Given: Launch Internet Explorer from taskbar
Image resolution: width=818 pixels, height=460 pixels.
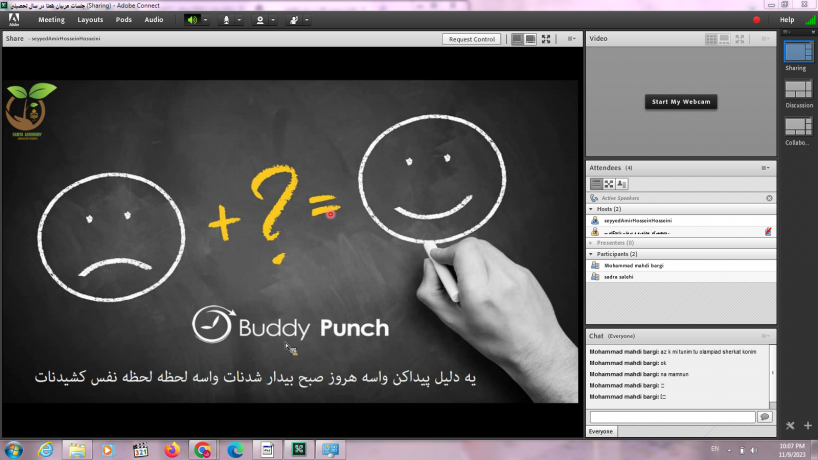Looking at the screenshot, I should 45,450.
